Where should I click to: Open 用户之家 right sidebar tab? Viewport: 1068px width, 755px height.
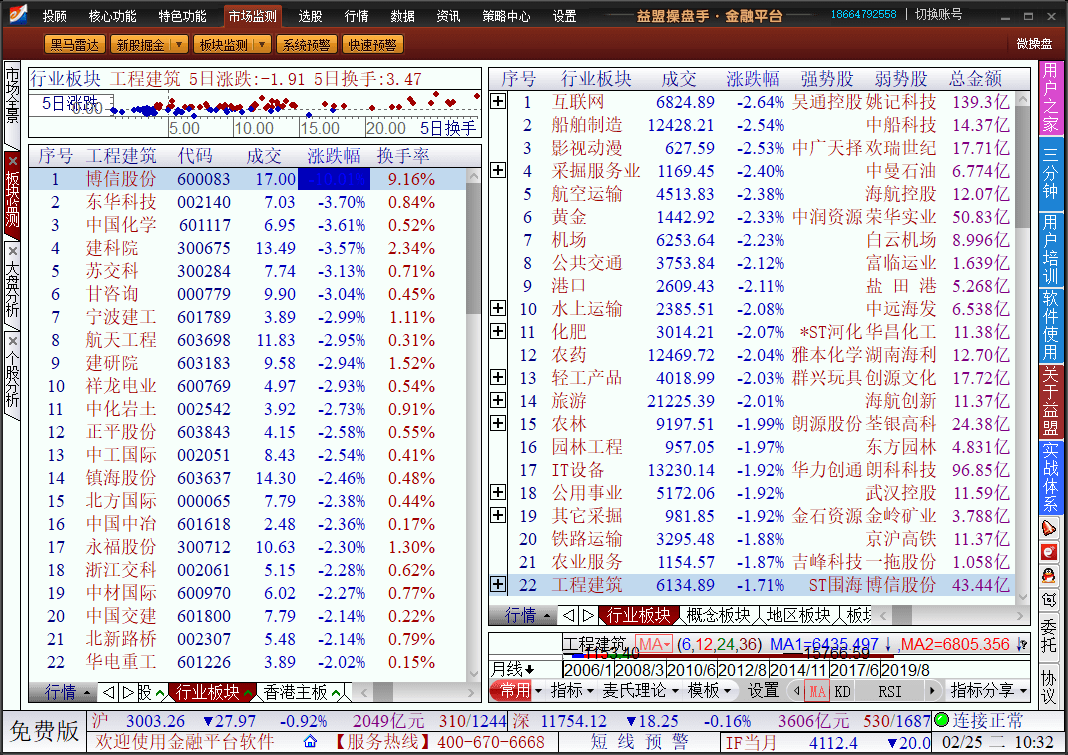[x=1049, y=97]
